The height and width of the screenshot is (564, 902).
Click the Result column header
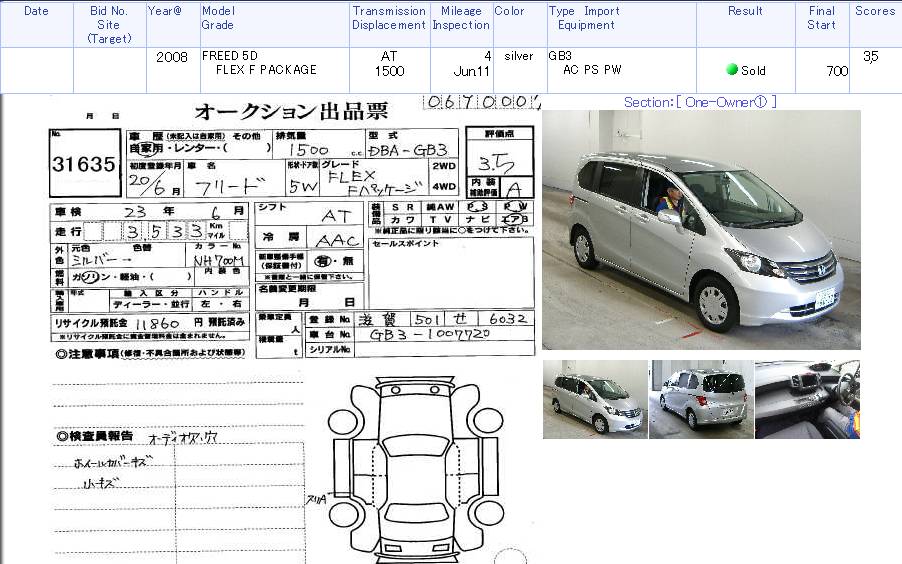tap(745, 11)
